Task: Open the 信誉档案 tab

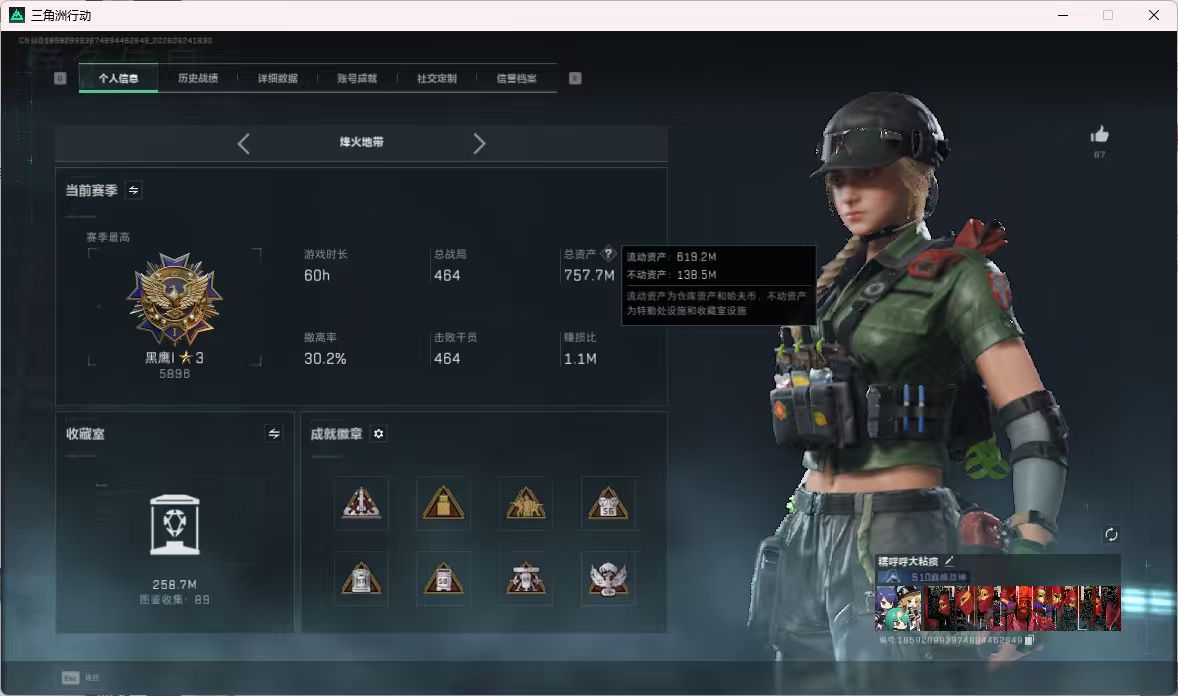Action: click(x=516, y=78)
